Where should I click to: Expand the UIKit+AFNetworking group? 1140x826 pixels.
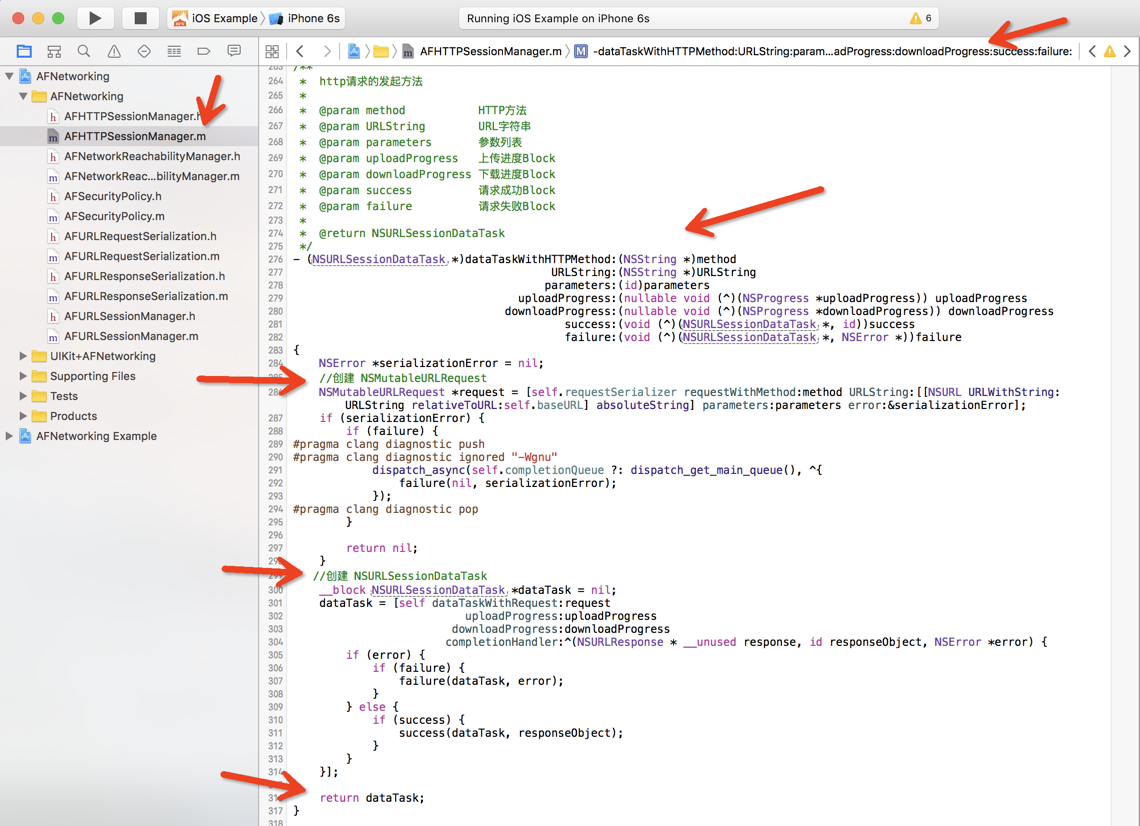(23, 356)
